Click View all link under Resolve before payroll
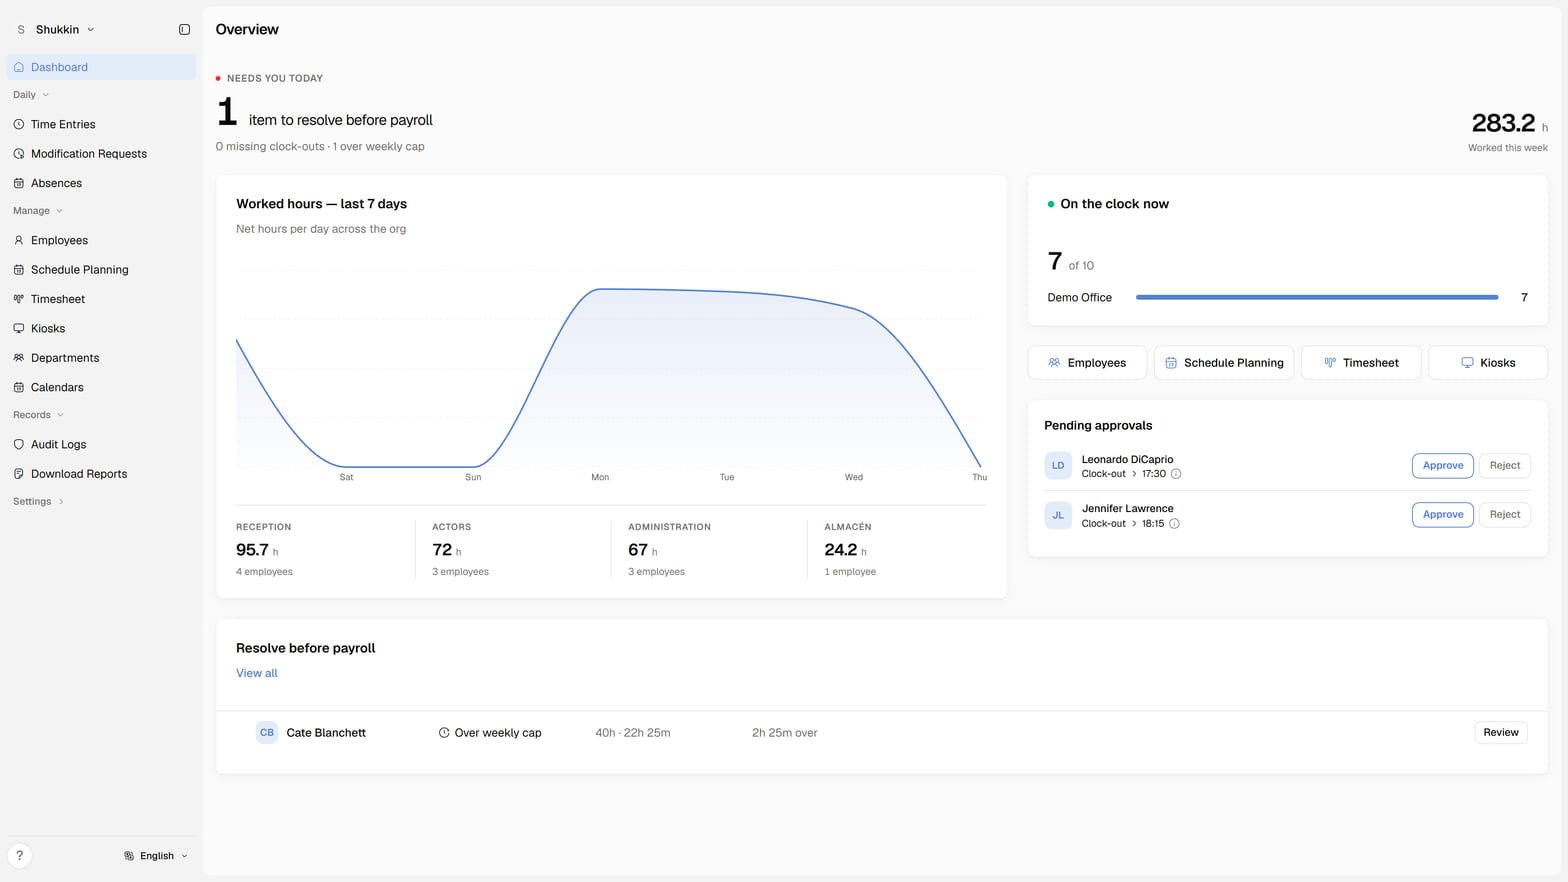The width and height of the screenshot is (1568, 882). [257, 673]
